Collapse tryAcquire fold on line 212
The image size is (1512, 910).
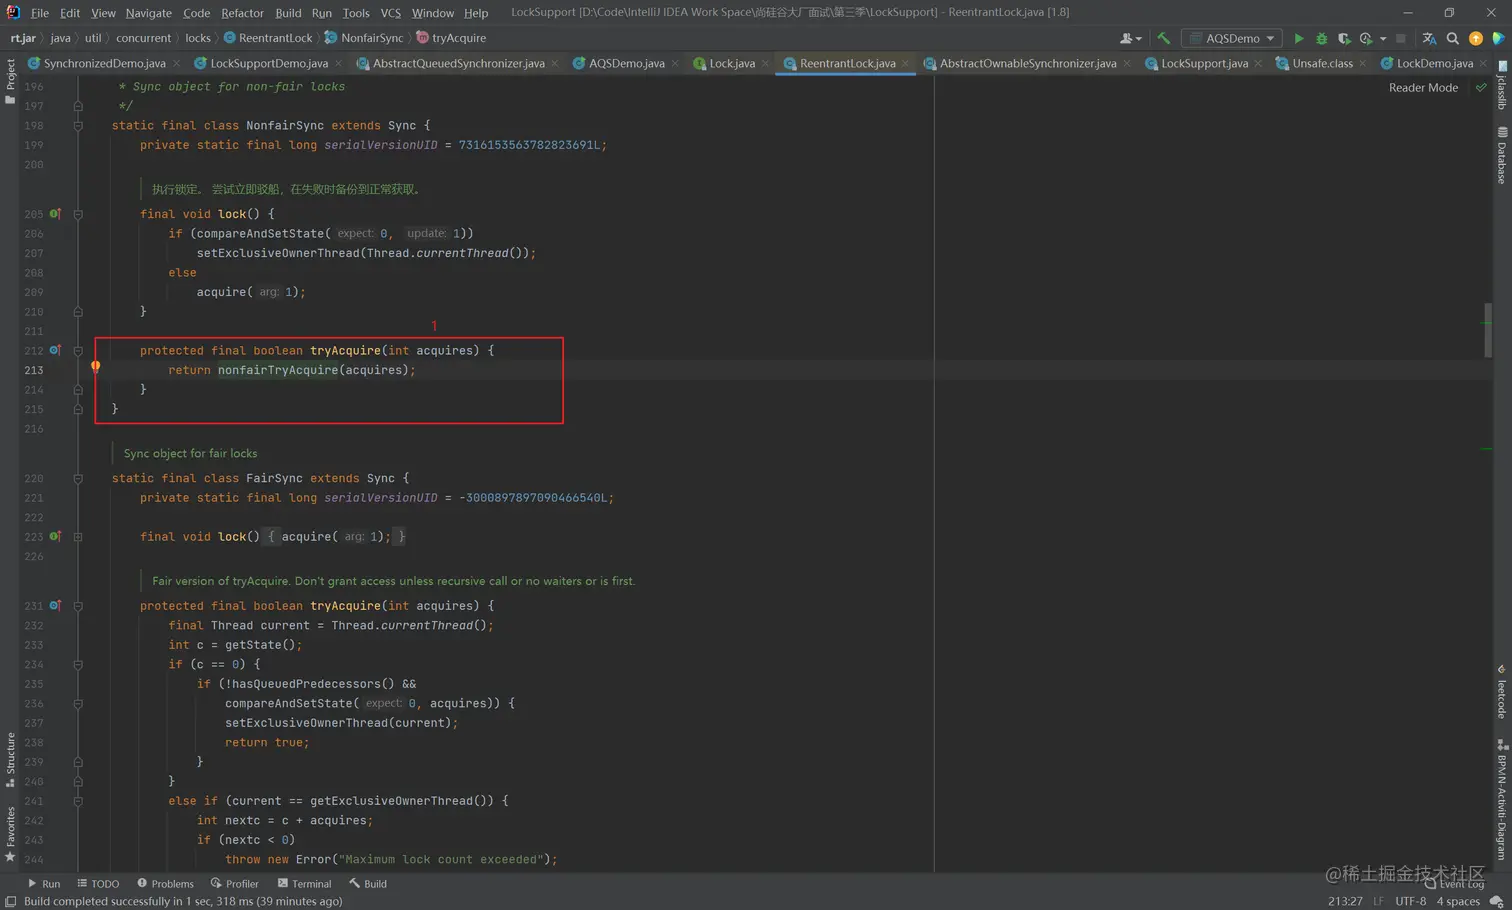[78, 351]
